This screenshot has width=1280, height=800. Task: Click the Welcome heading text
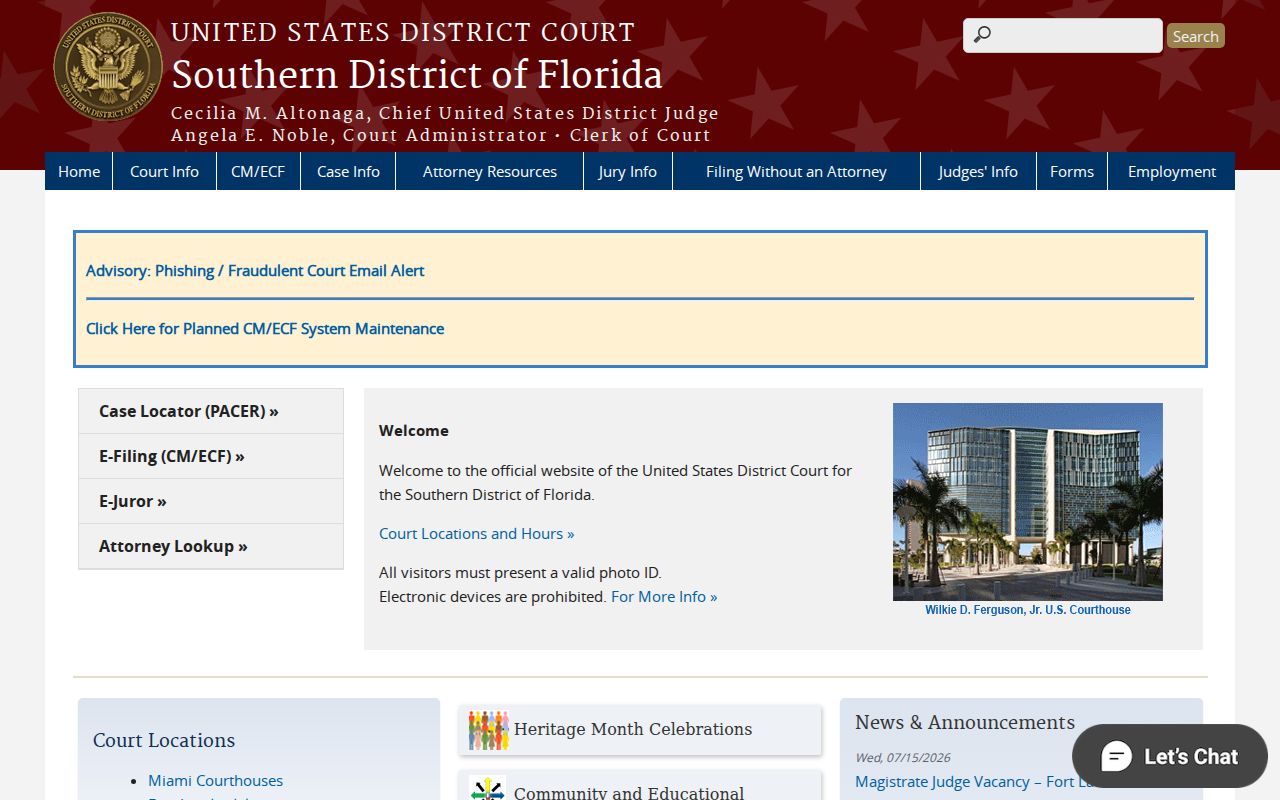(414, 431)
